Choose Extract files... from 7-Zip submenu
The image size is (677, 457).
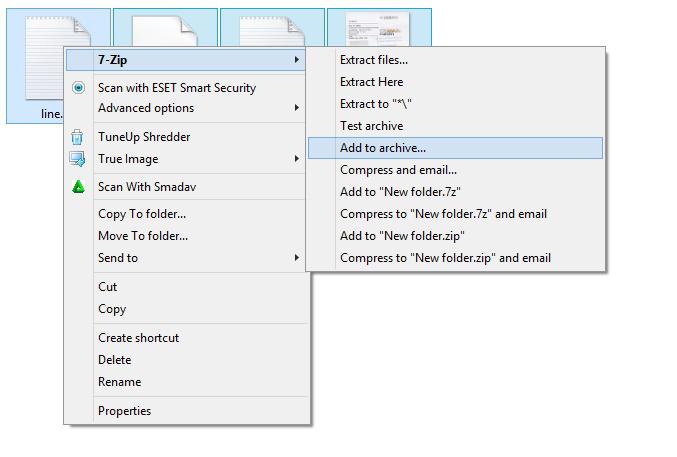click(x=374, y=60)
